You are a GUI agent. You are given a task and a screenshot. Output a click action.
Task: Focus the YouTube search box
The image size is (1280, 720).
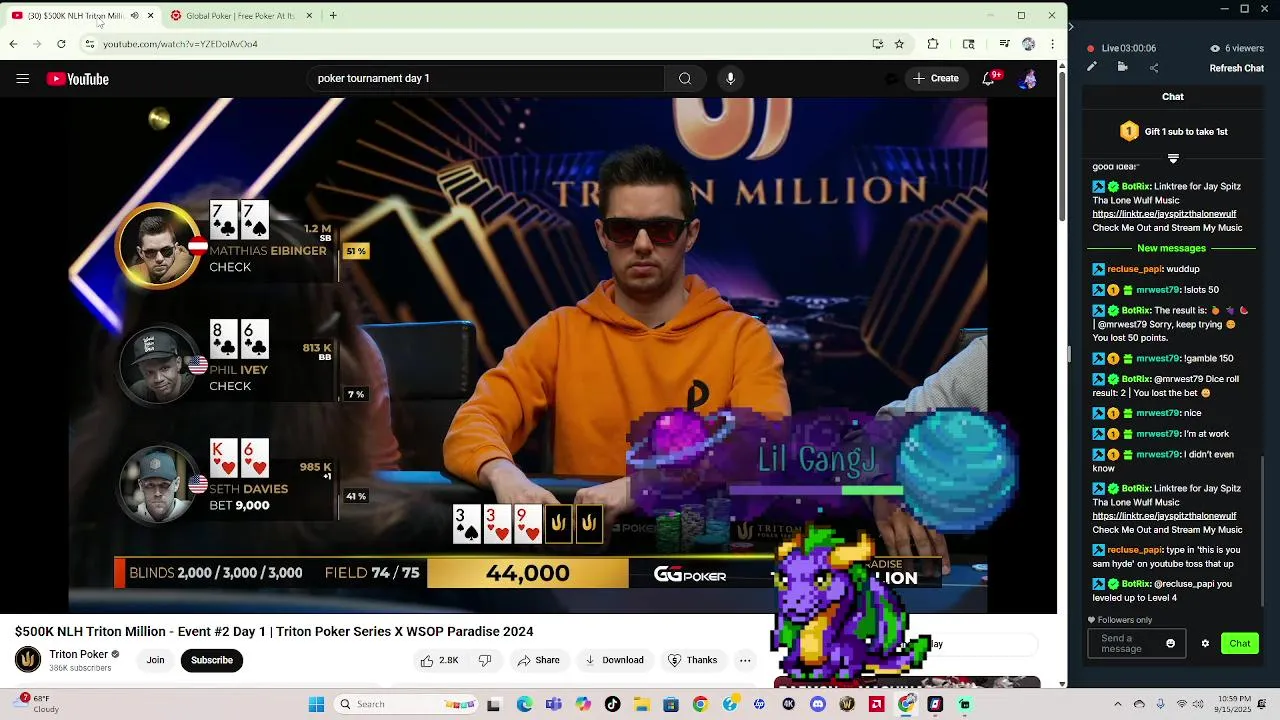tap(487, 79)
